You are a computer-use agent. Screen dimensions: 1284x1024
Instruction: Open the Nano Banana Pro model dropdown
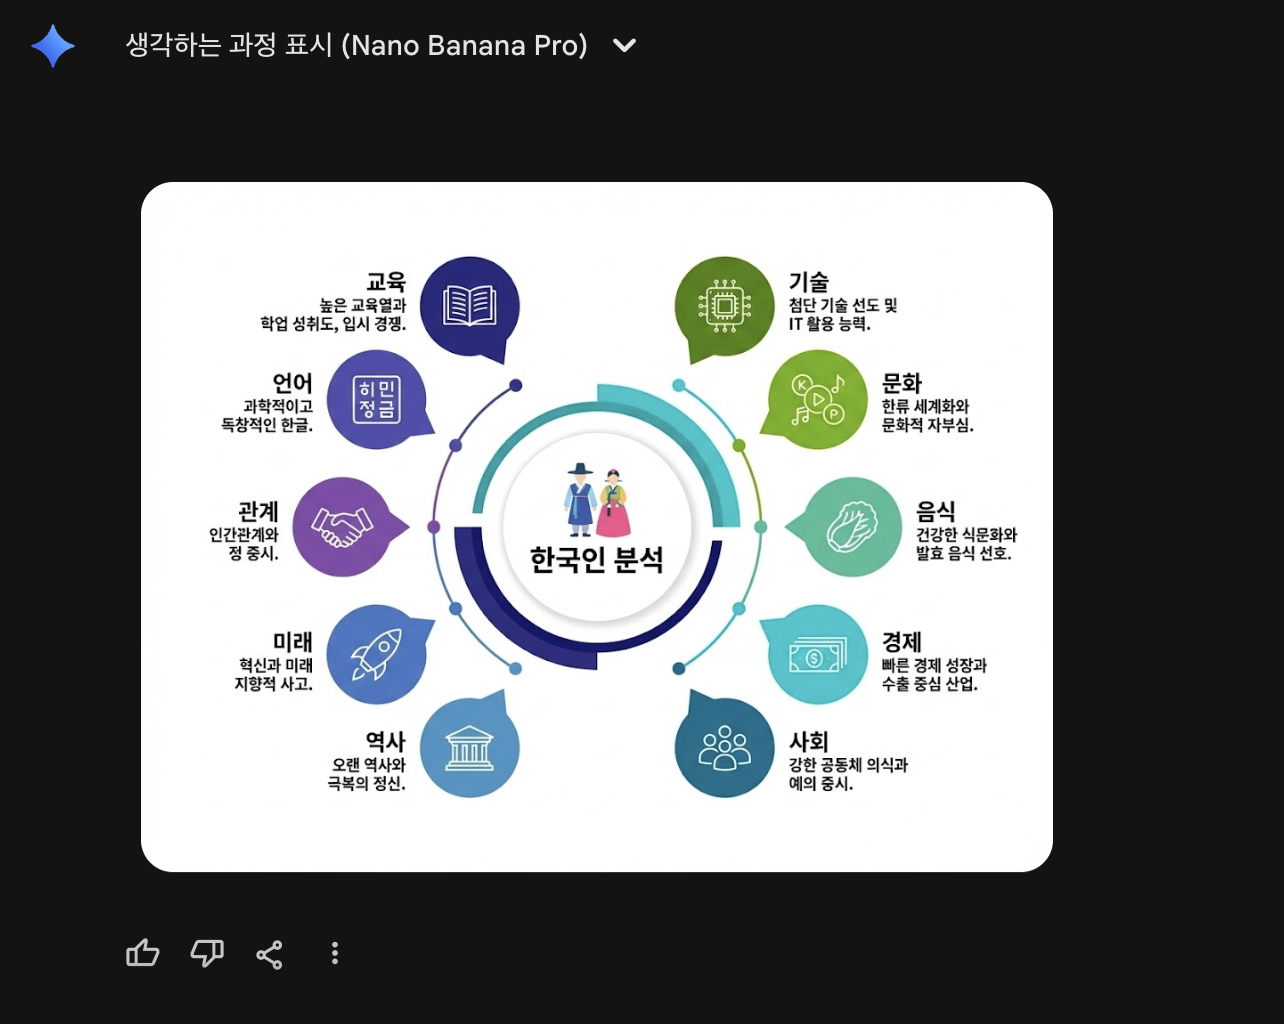click(x=623, y=45)
